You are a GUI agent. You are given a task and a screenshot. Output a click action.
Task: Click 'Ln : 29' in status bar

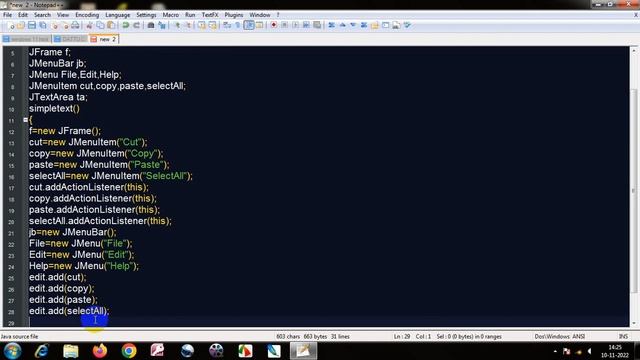point(402,337)
